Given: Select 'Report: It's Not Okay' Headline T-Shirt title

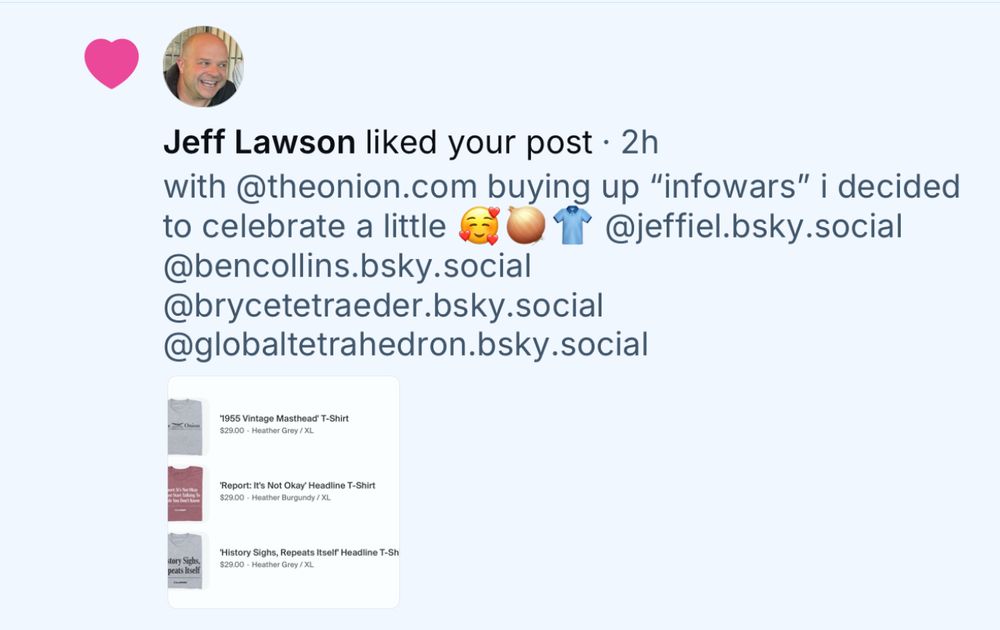Looking at the screenshot, I should [297, 485].
